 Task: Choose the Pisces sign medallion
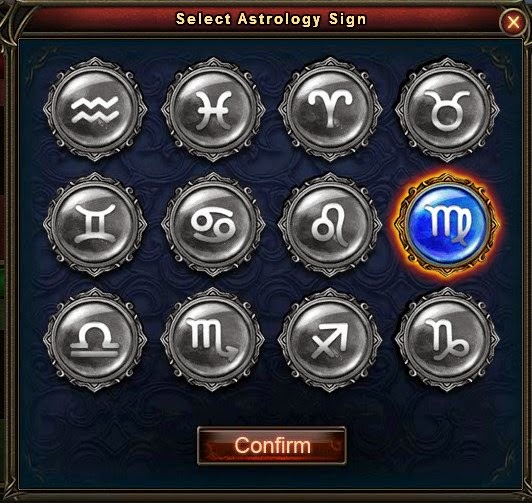pos(213,109)
